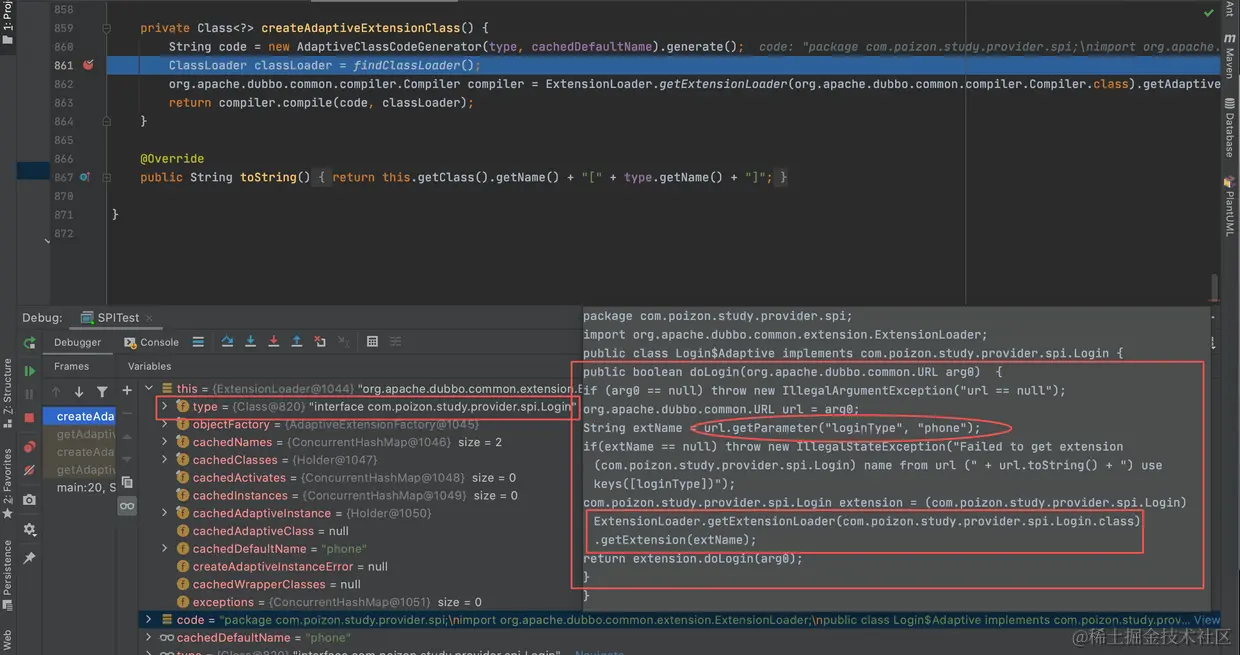This screenshot has width=1240, height=655.
Task: Step over the current line
Action: coord(227,342)
